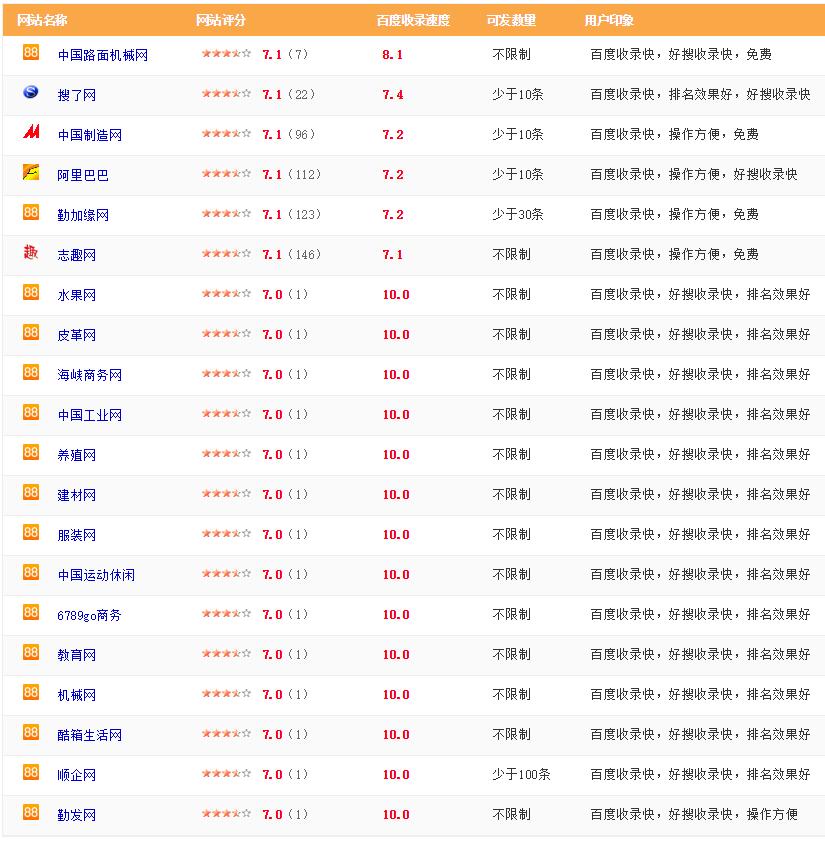This screenshot has width=825, height=841.
Task: Open the 中国制造网 link
Action: 90,135
